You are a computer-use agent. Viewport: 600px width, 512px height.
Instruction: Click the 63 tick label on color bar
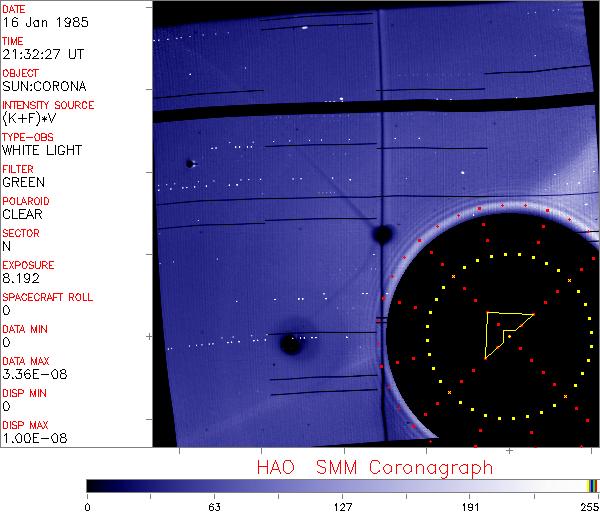pyautogui.click(x=215, y=507)
